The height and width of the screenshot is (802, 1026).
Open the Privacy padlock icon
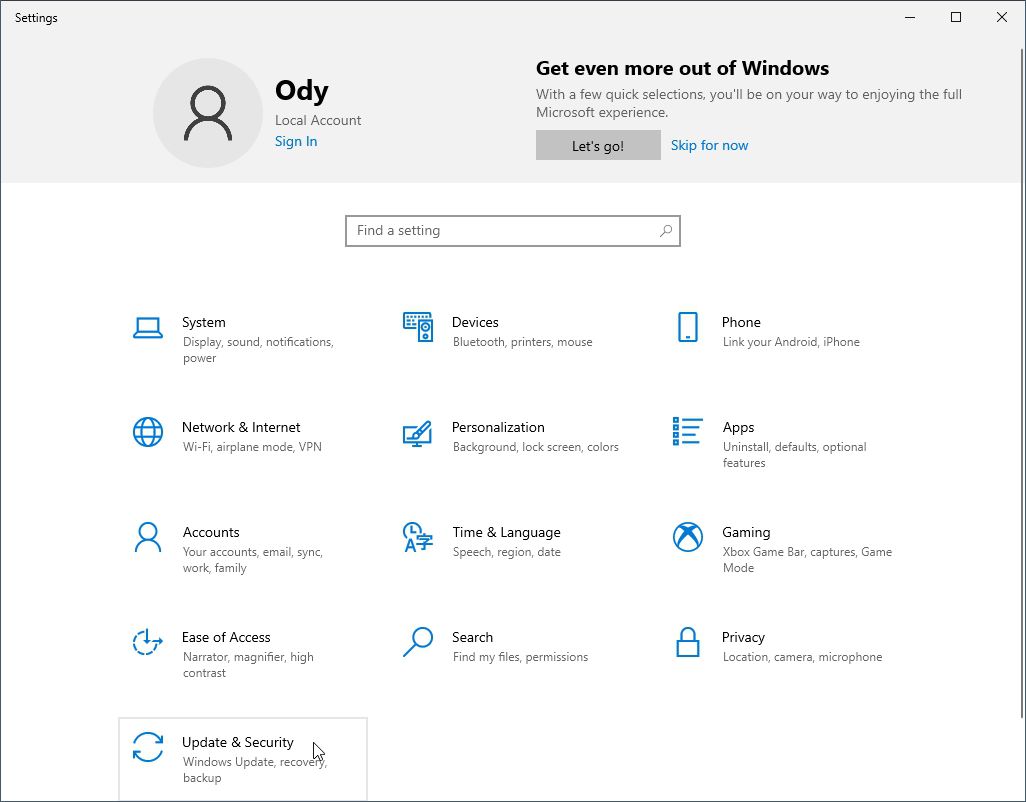[688, 642]
